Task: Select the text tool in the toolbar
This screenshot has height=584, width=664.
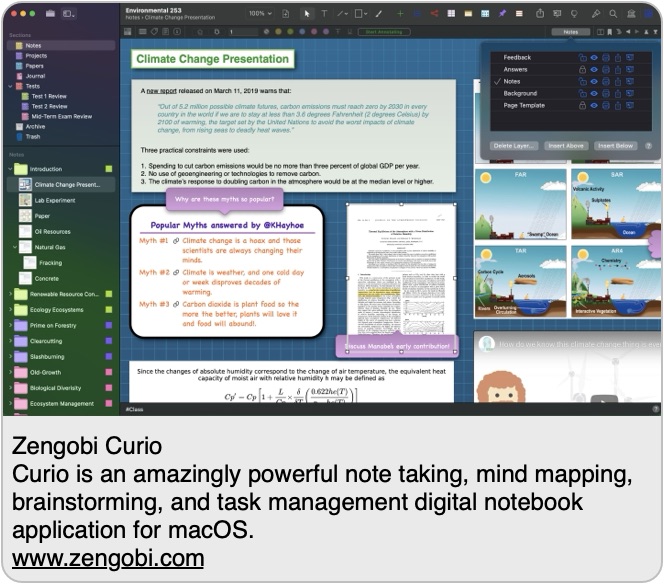Action: [323, 14]
